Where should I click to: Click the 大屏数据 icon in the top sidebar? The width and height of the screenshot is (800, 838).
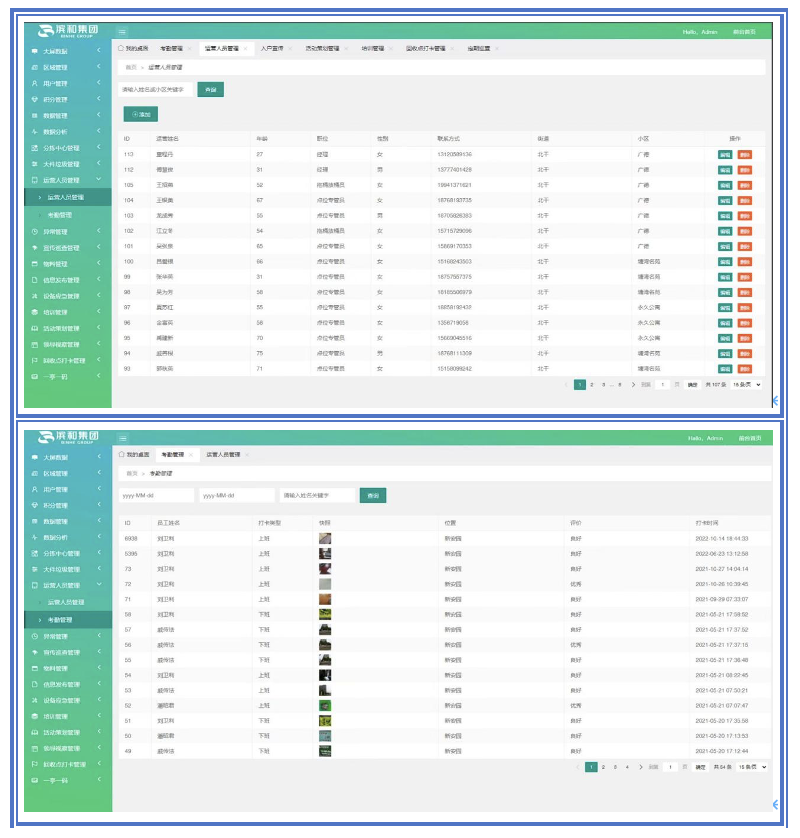tap(35, 51)
